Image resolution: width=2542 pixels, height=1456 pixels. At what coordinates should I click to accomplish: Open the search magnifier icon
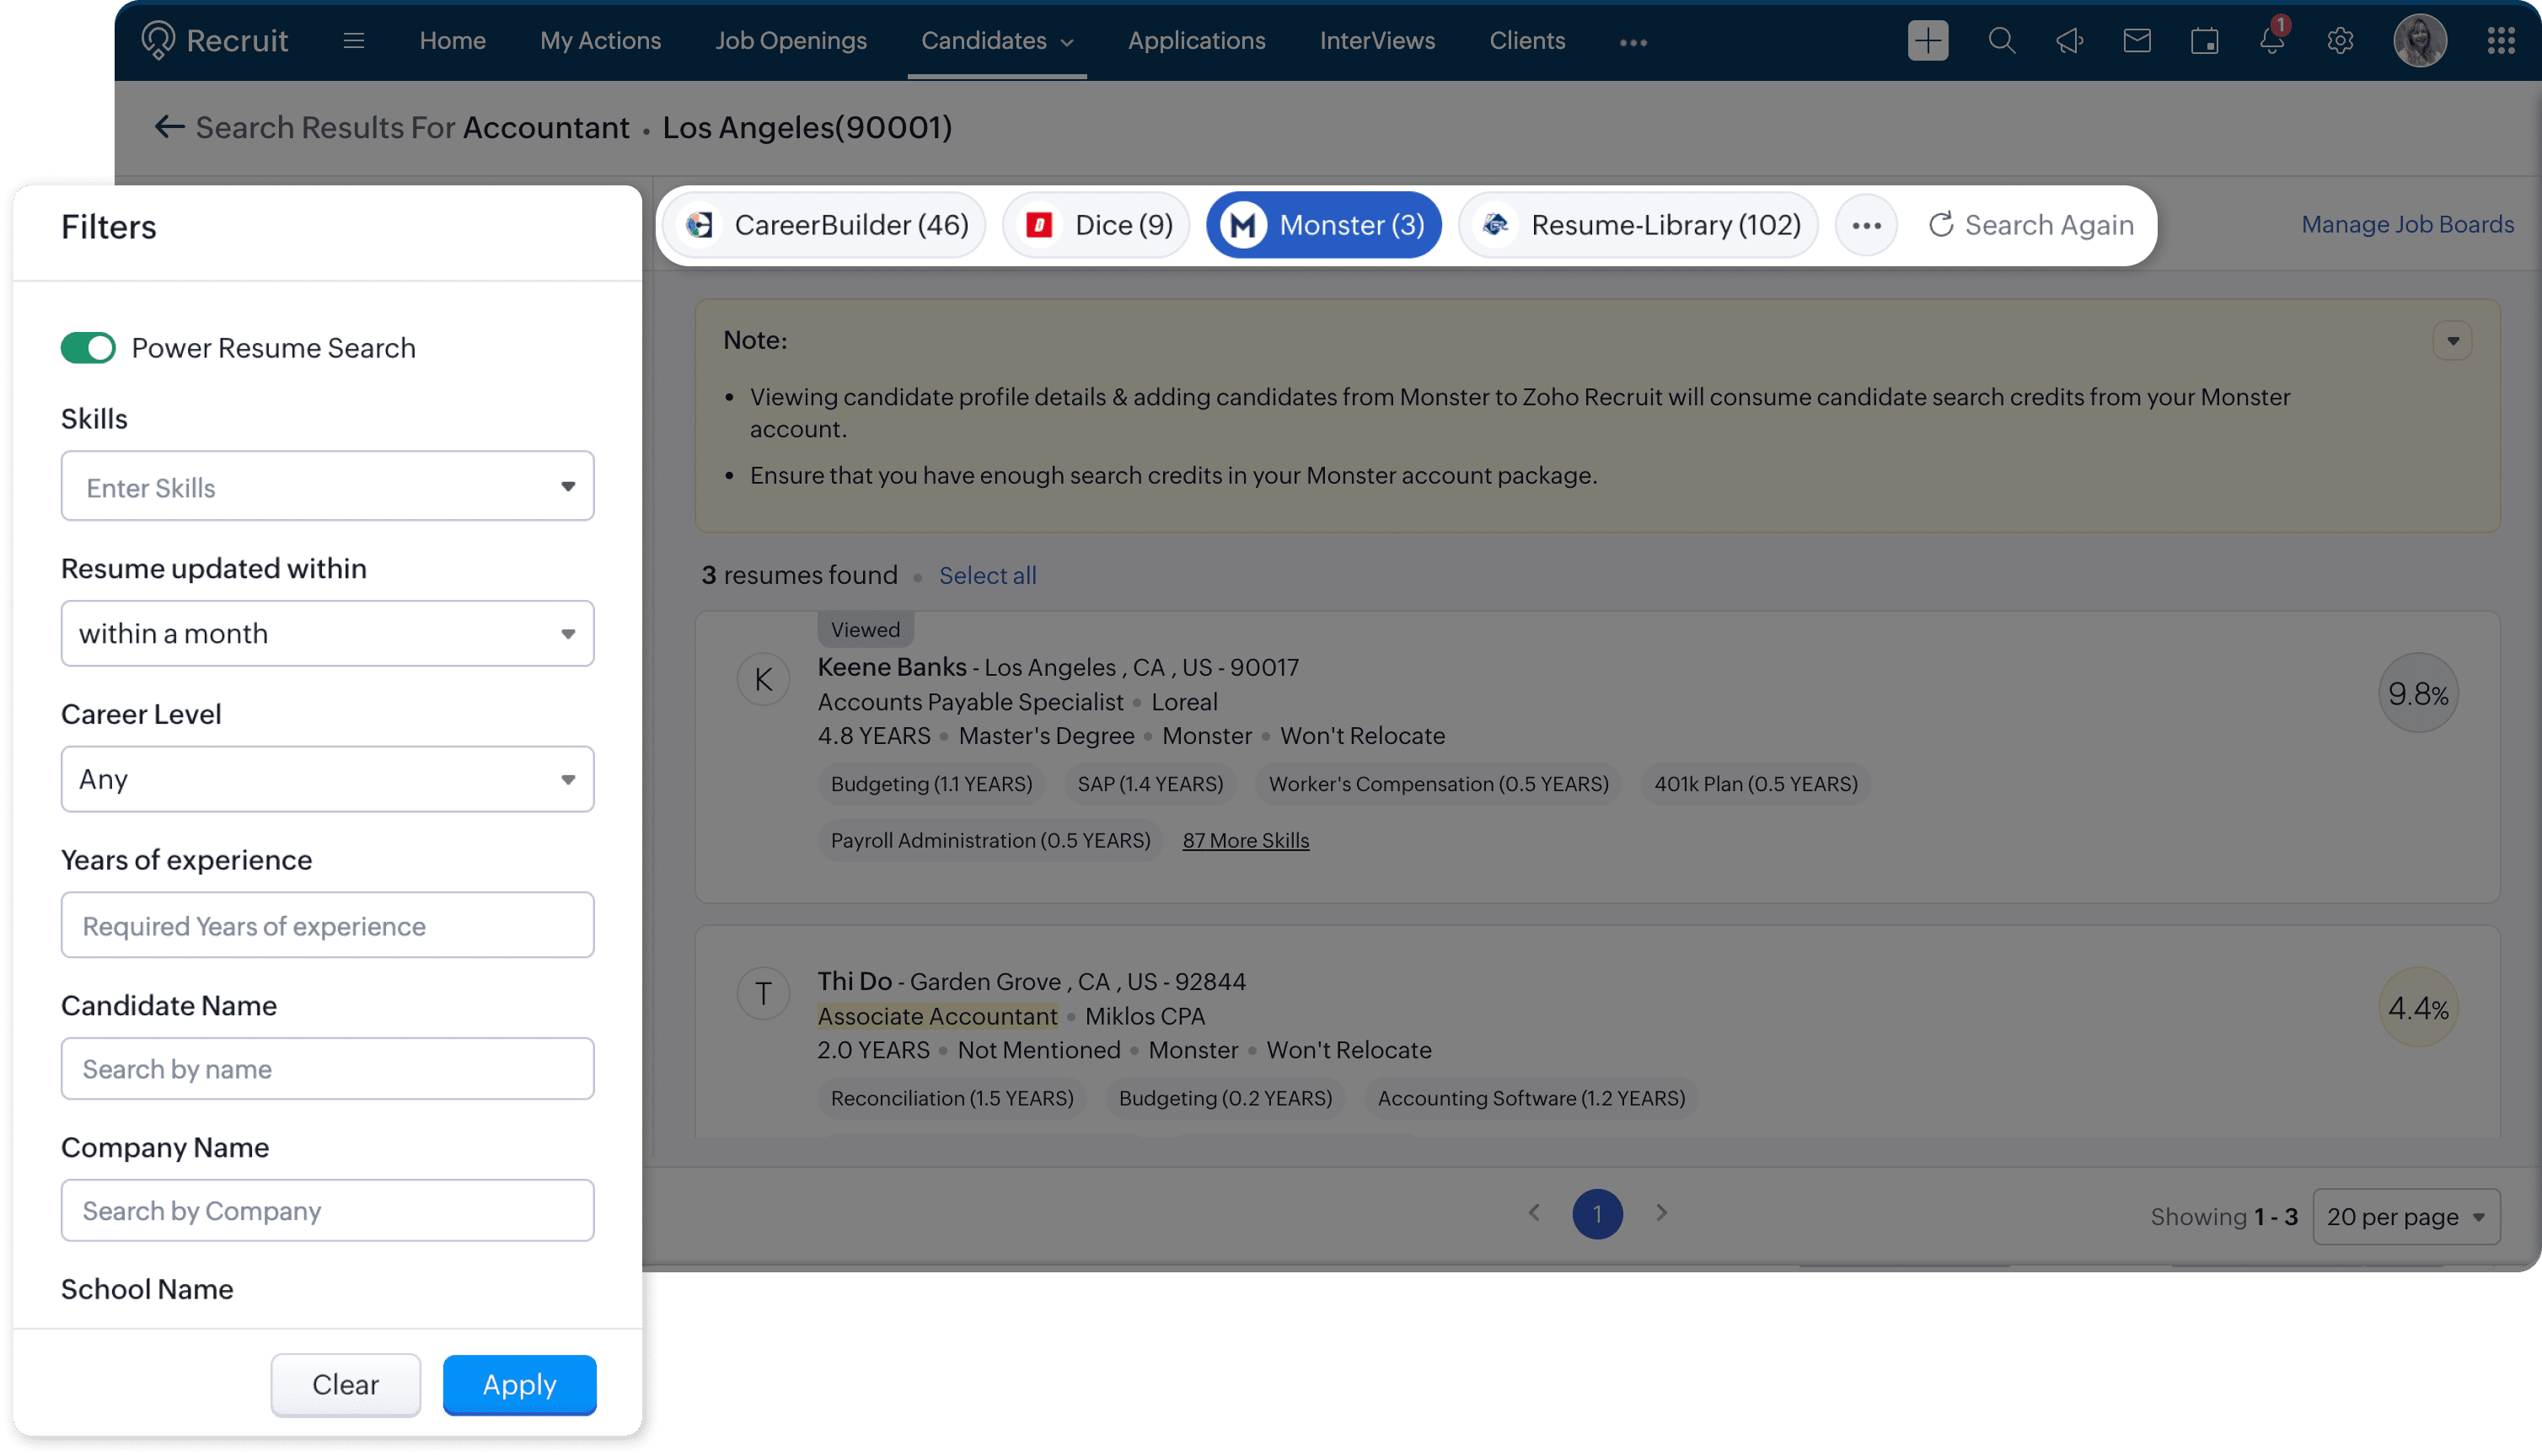pyautogui.click(x=2001, y=41)
